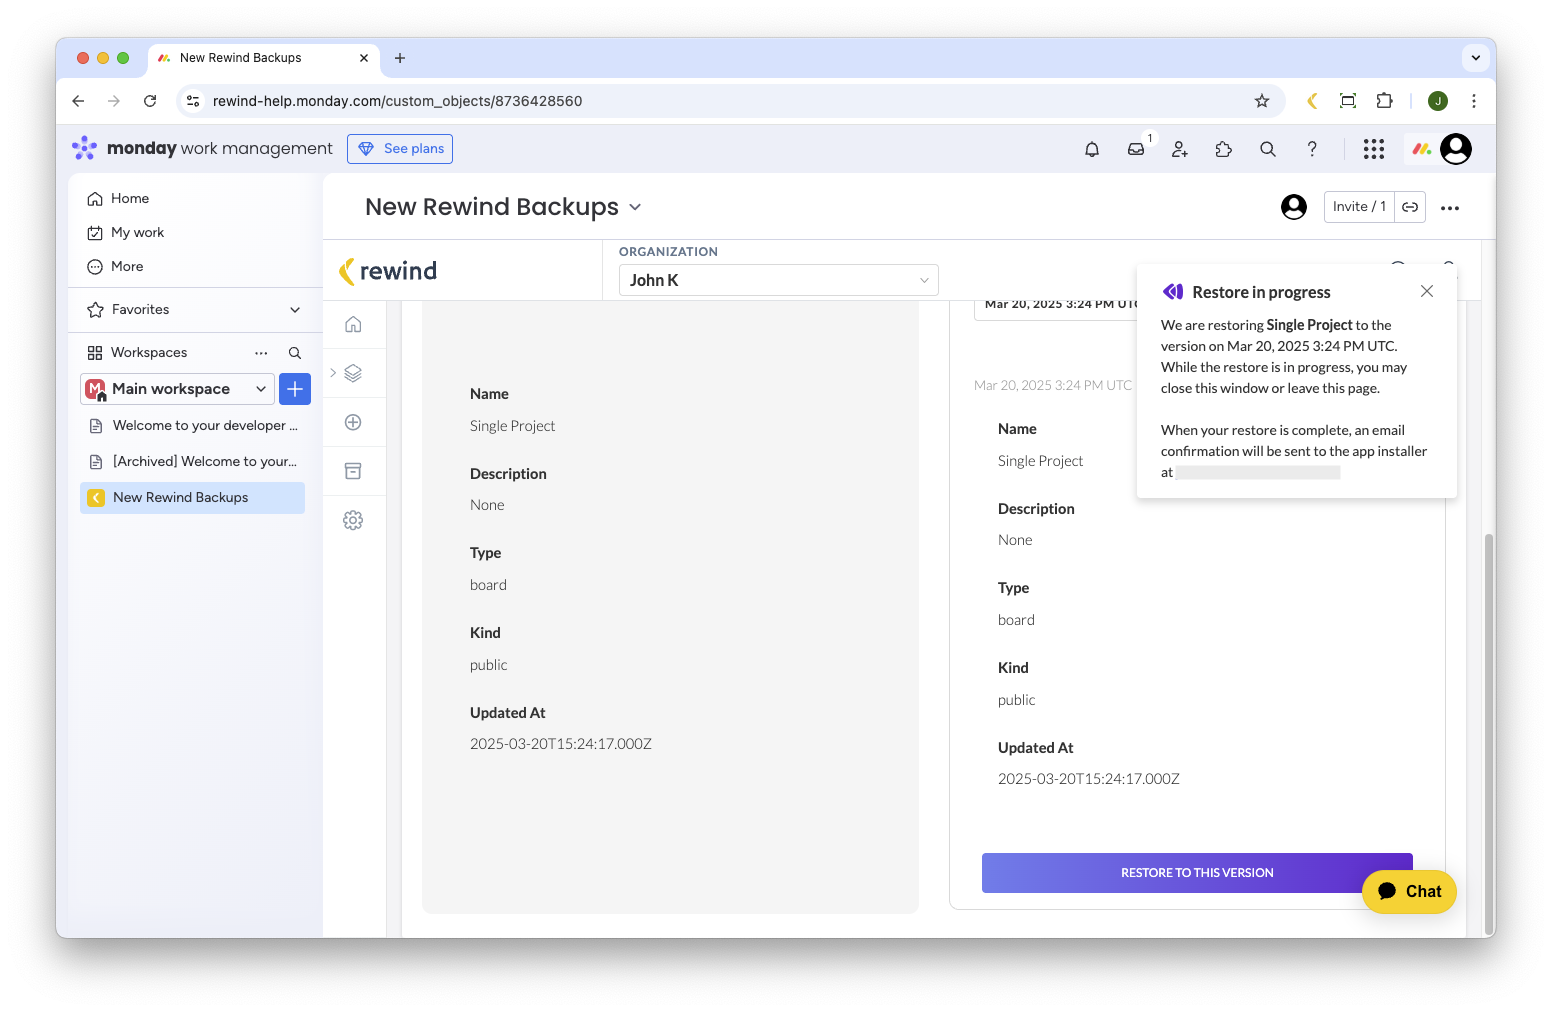Select New Rewind Backups in sidebar
Screen dimensions: 1552x1012
[193, 498]
